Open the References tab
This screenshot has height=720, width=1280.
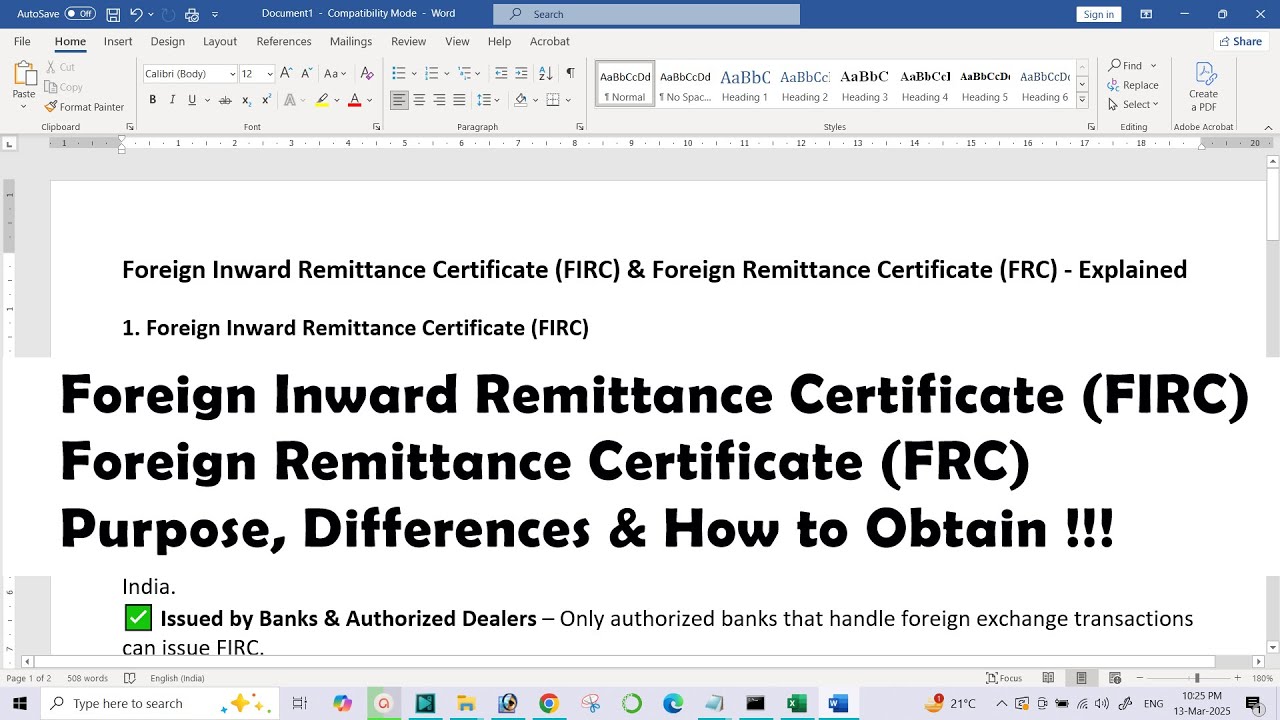tap(284, 41)
